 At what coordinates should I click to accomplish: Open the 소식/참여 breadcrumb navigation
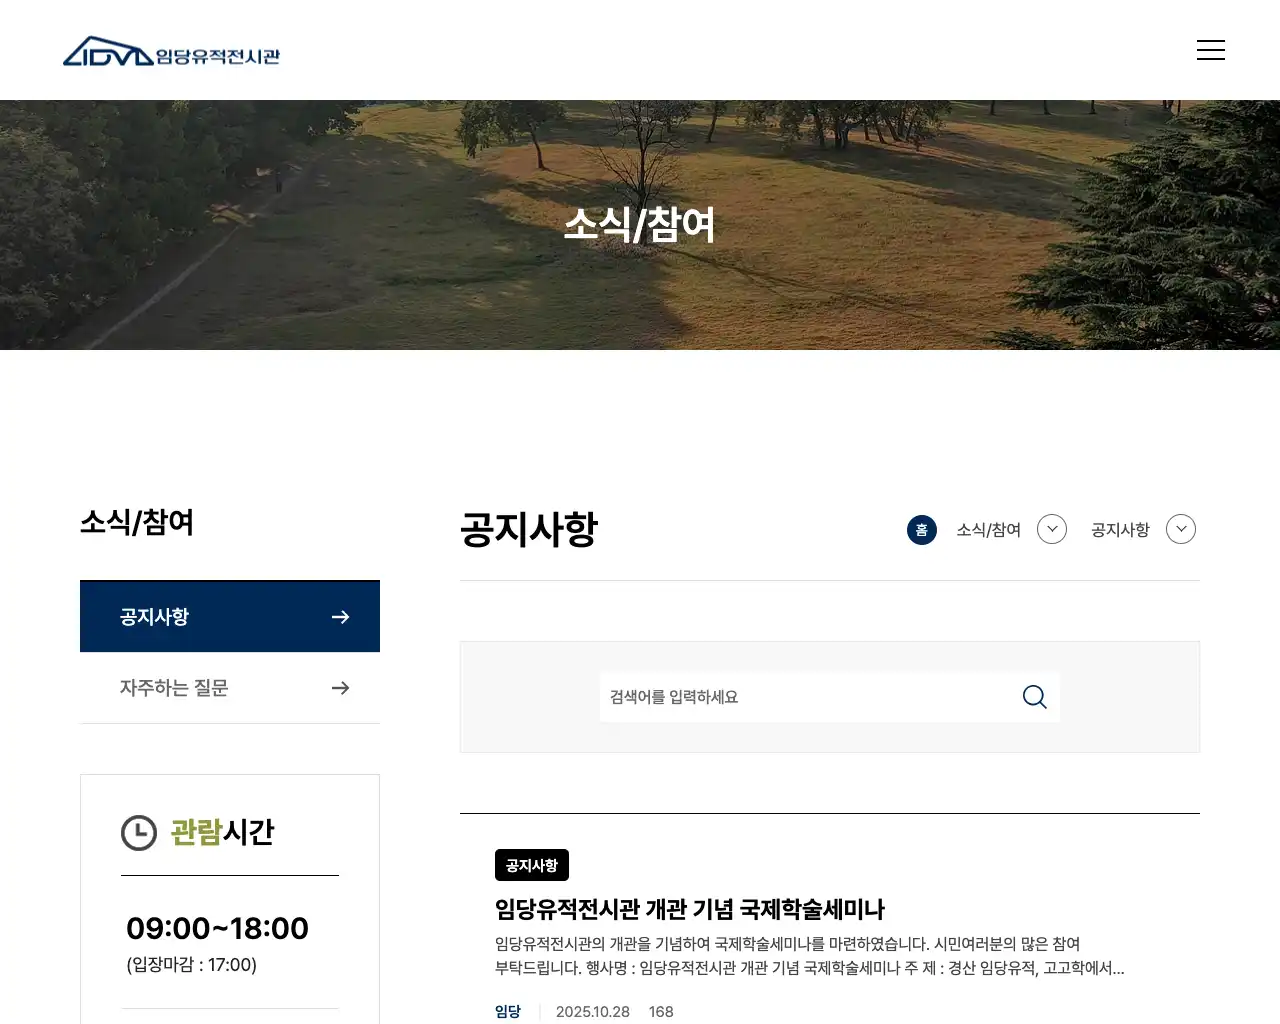coord(987,530)
